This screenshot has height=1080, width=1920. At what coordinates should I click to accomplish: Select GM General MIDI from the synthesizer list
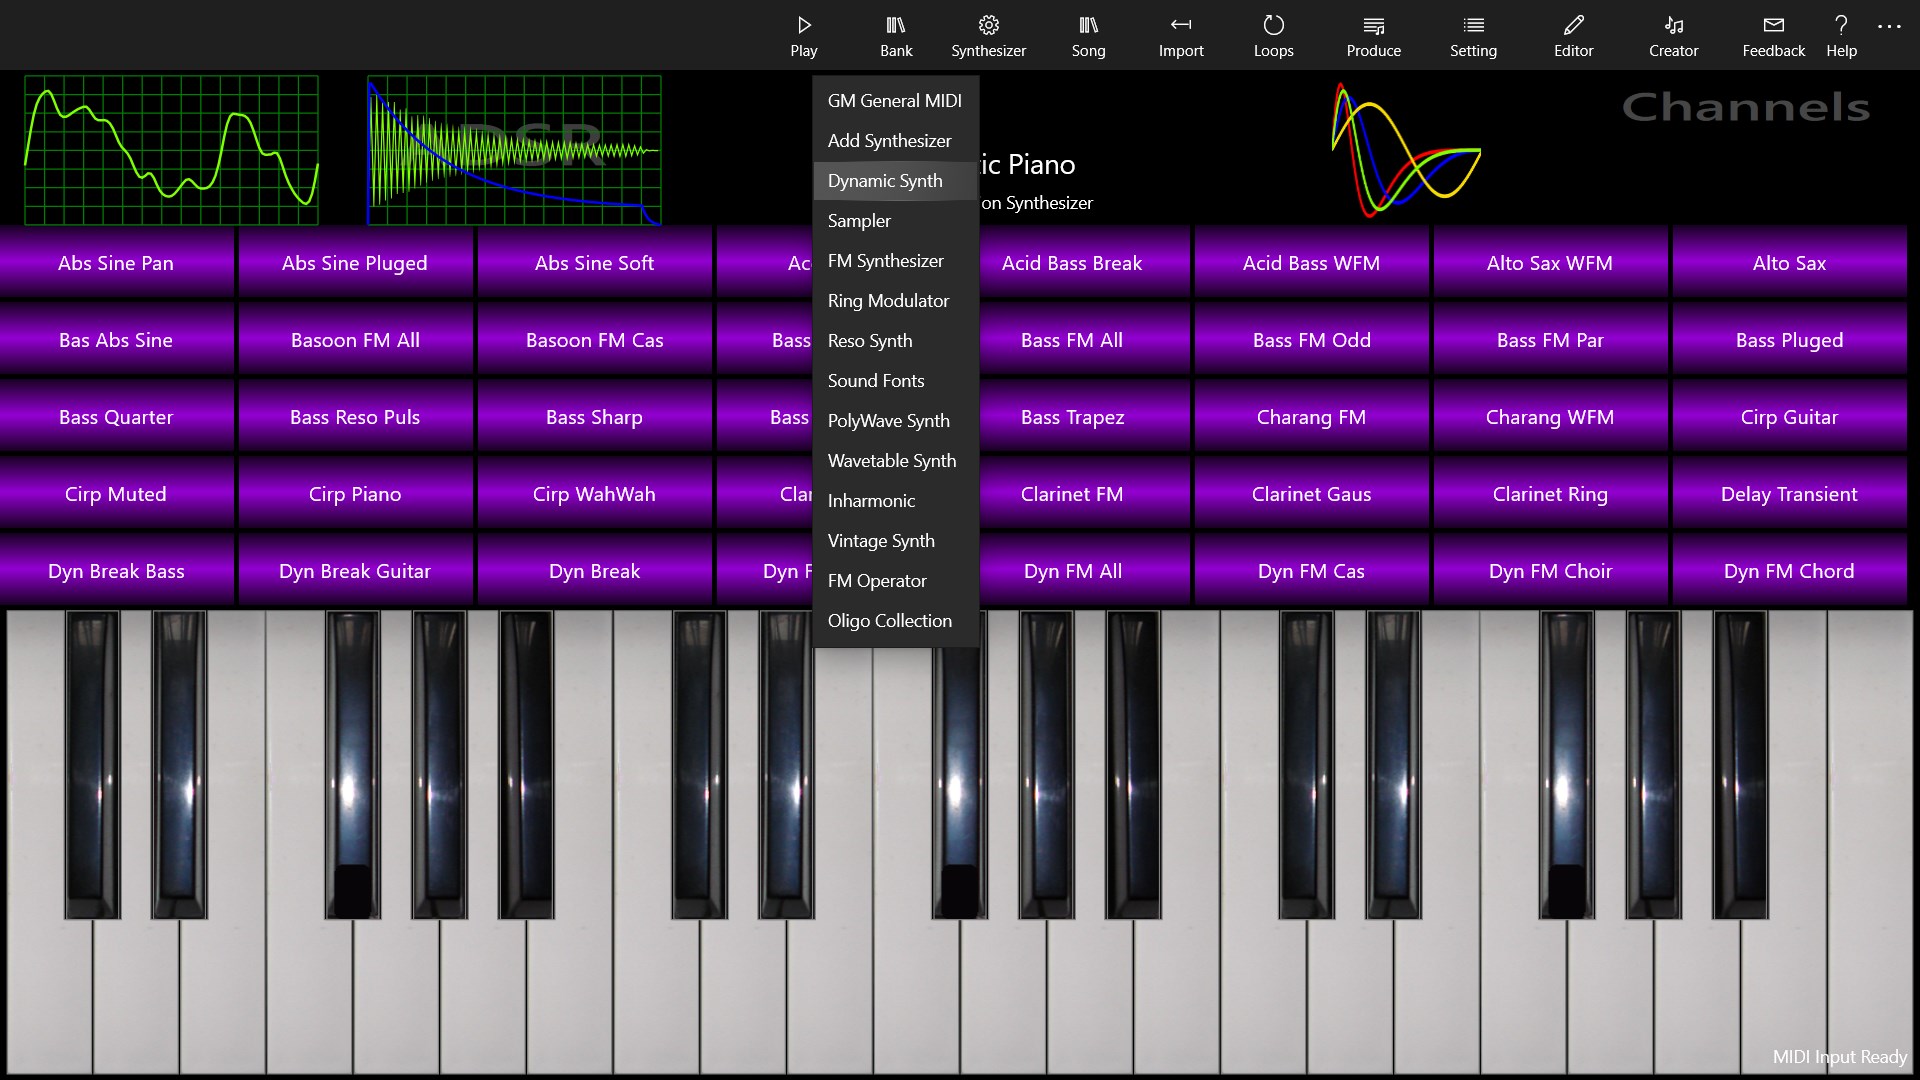click(x=894, y=100)
